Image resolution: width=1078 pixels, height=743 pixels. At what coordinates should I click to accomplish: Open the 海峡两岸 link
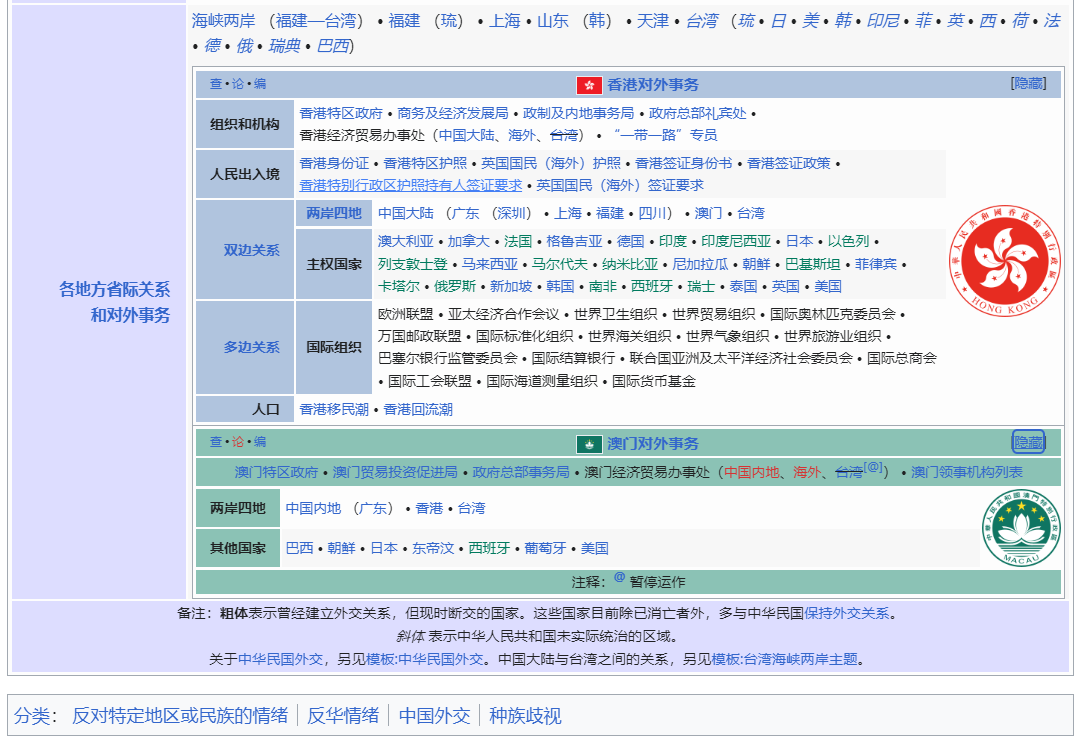(223, 21)
